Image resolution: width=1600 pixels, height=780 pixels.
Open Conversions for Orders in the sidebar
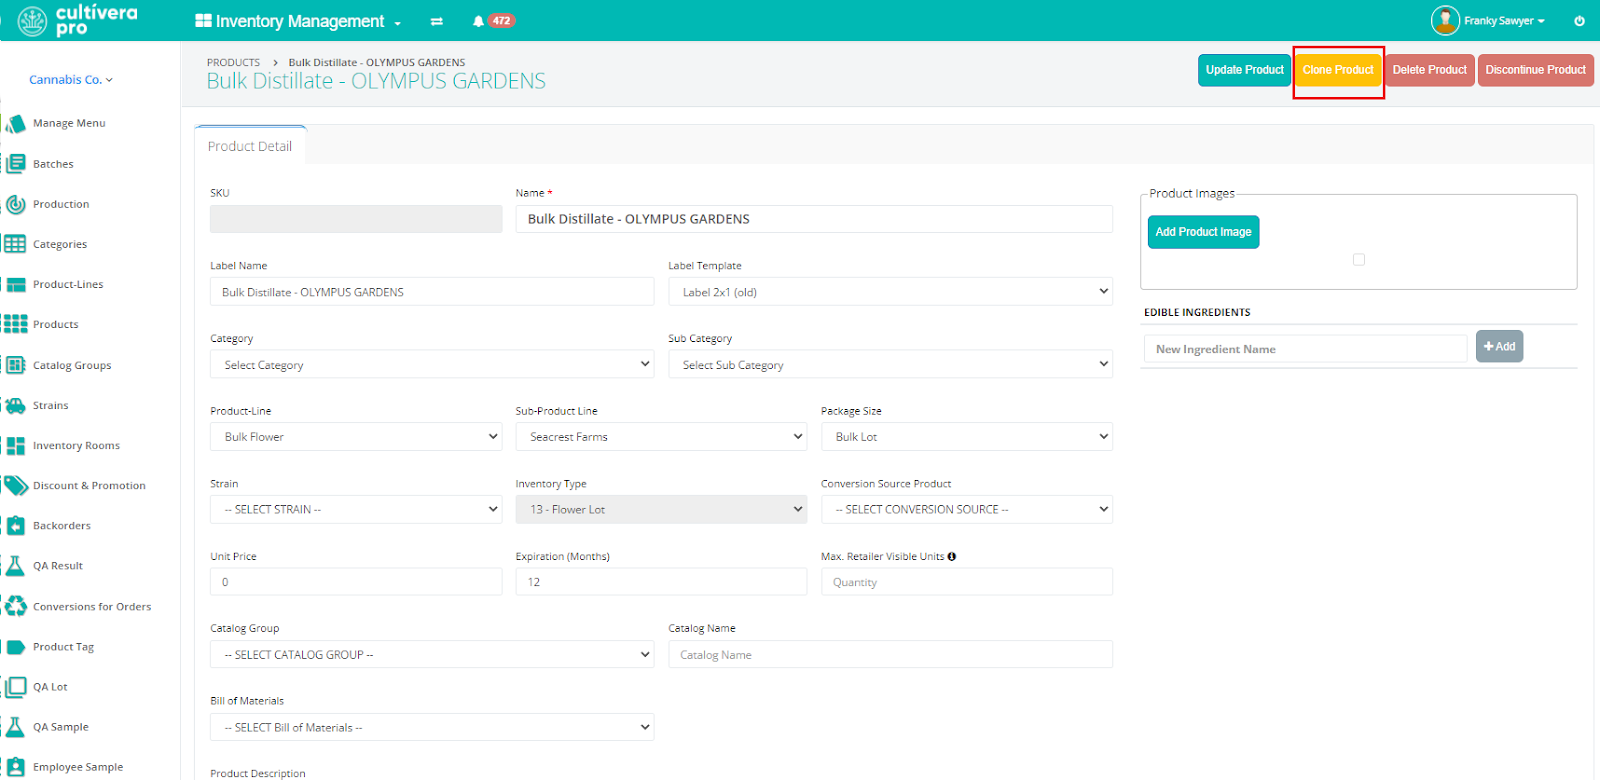click(x=92, y=607)
